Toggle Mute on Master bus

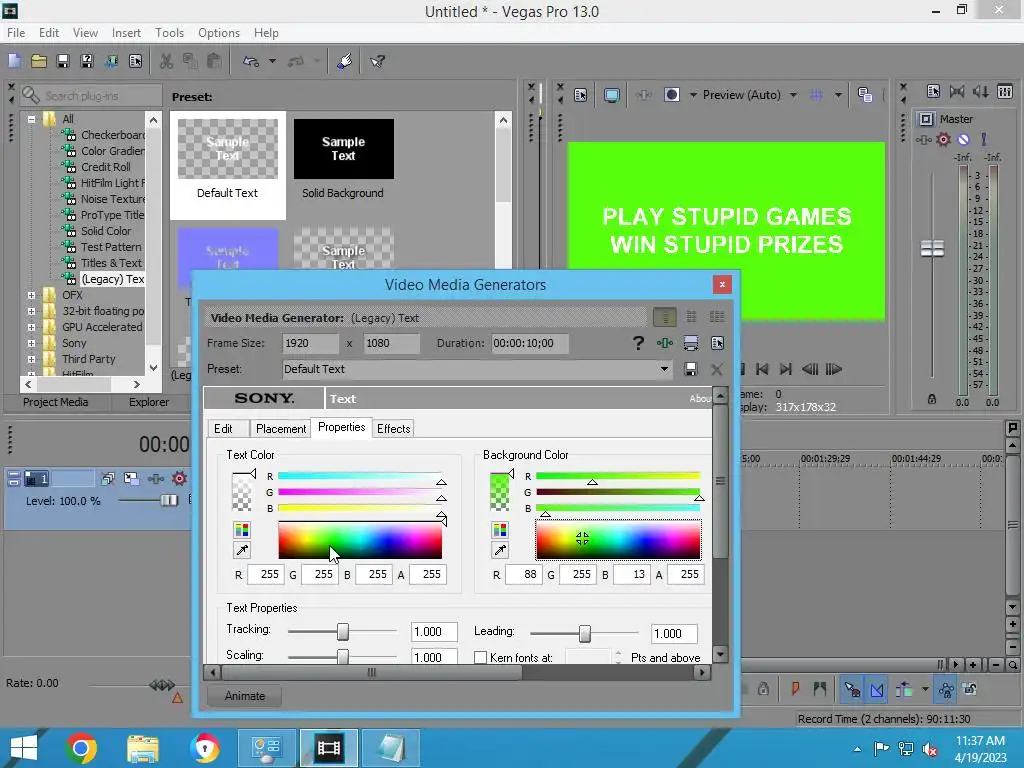pyautogui.click(x=963, y=139)
